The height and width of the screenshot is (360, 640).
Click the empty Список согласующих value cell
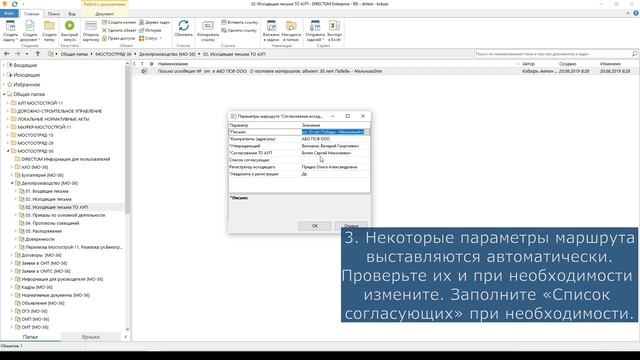(x=335, y=160)
